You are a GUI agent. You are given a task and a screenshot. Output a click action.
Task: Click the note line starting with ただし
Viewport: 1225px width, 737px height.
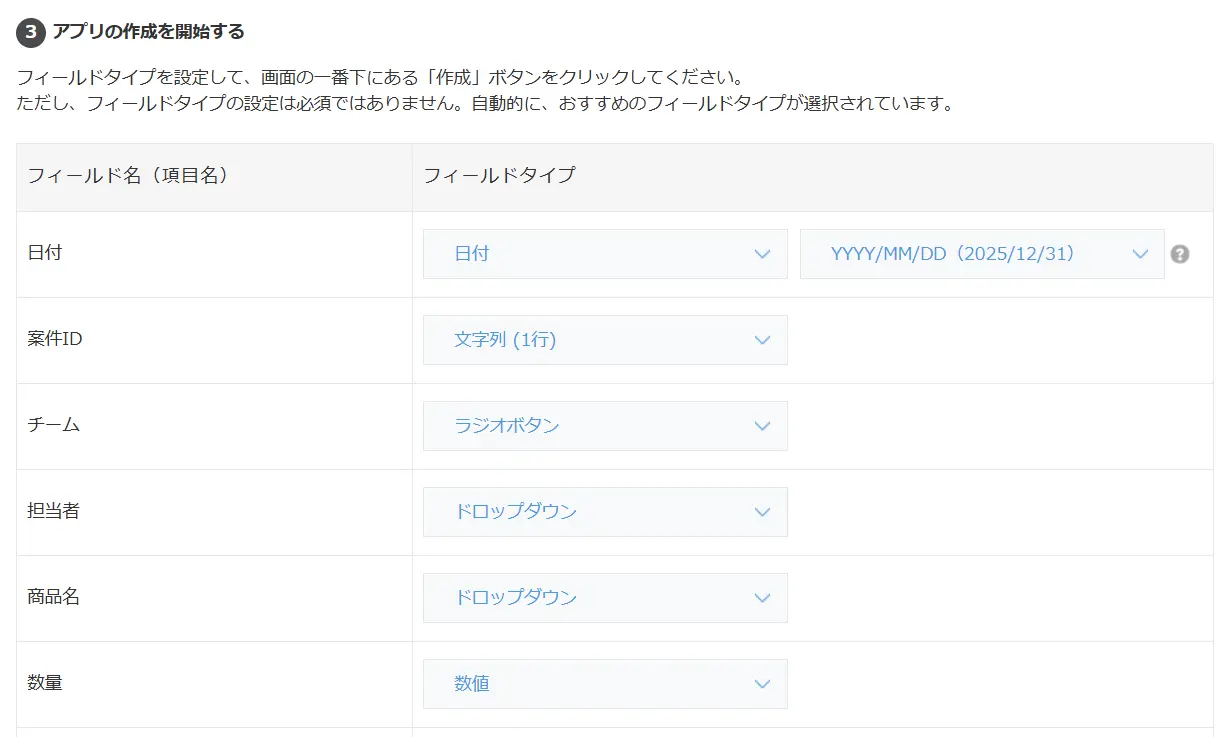[x=485, y=103]
